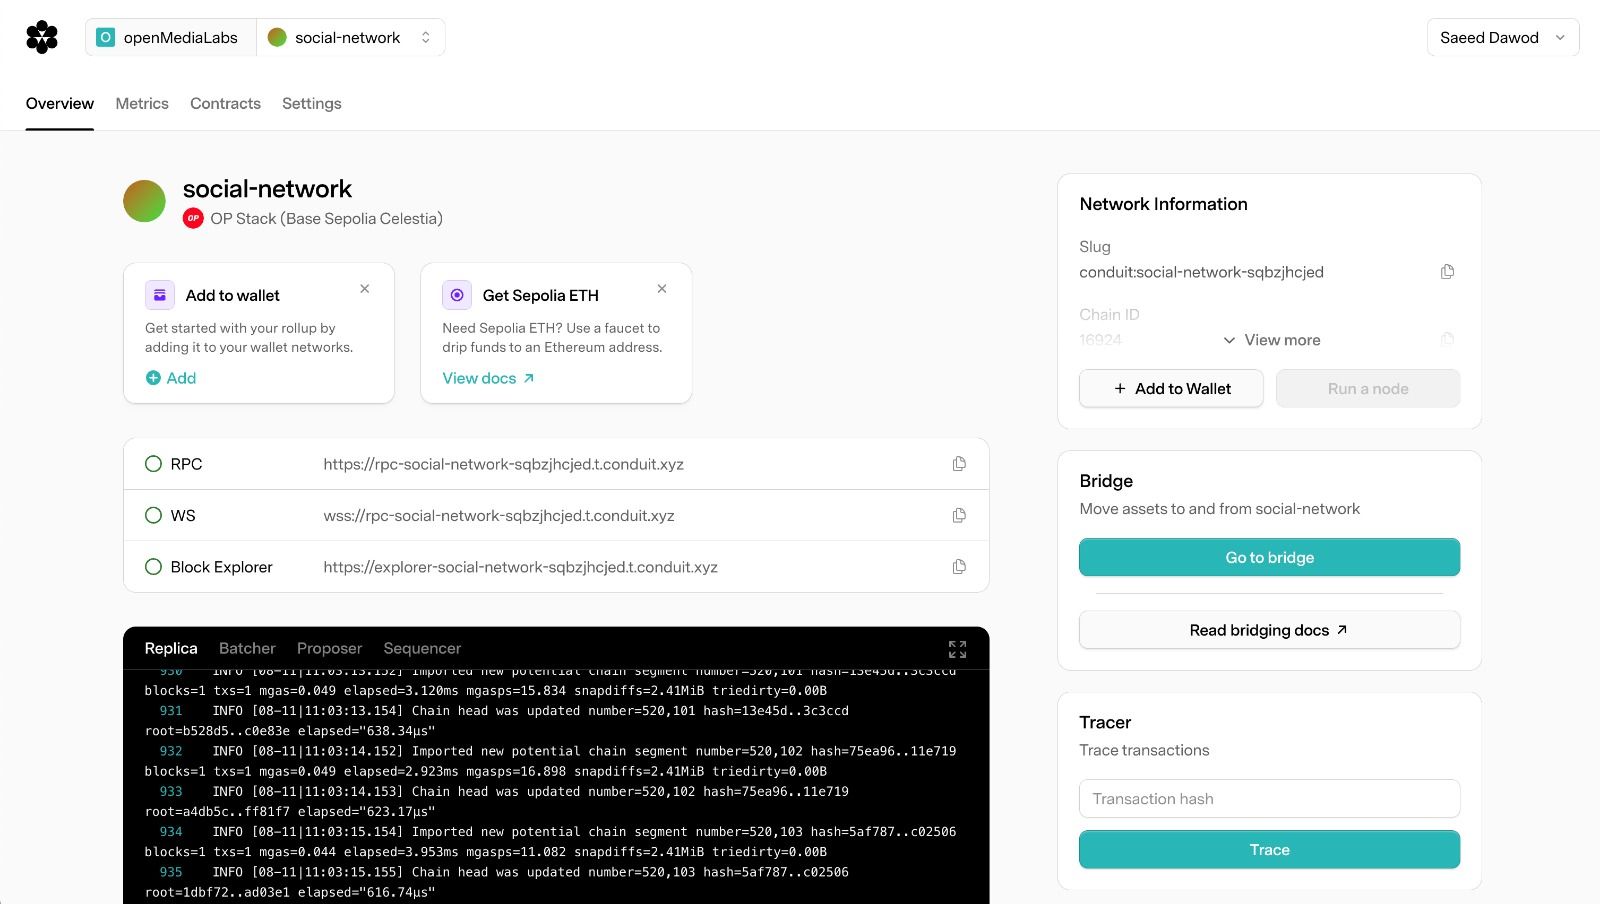
Task: Click the Run a node button
Action: pyautogui.click(x=1368, y=388)
